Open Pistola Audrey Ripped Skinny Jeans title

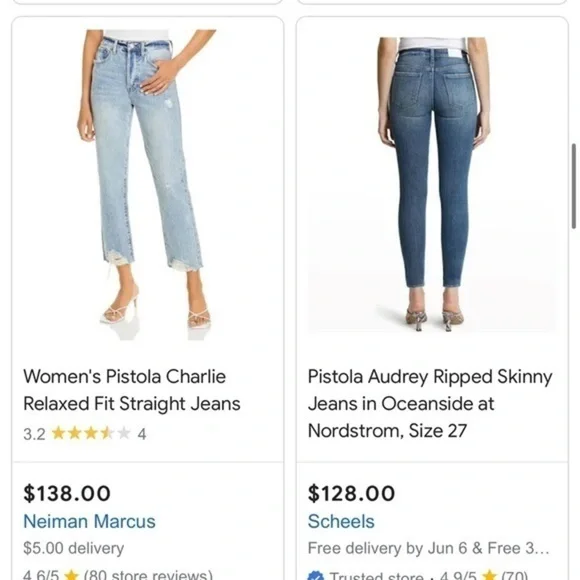(430, 404)
